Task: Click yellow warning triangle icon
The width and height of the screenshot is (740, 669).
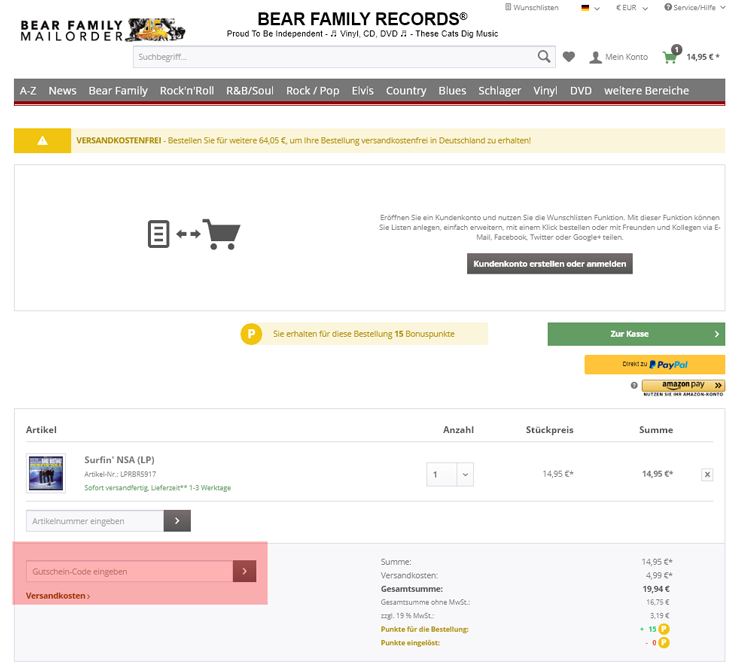Action: click(42, 141)
